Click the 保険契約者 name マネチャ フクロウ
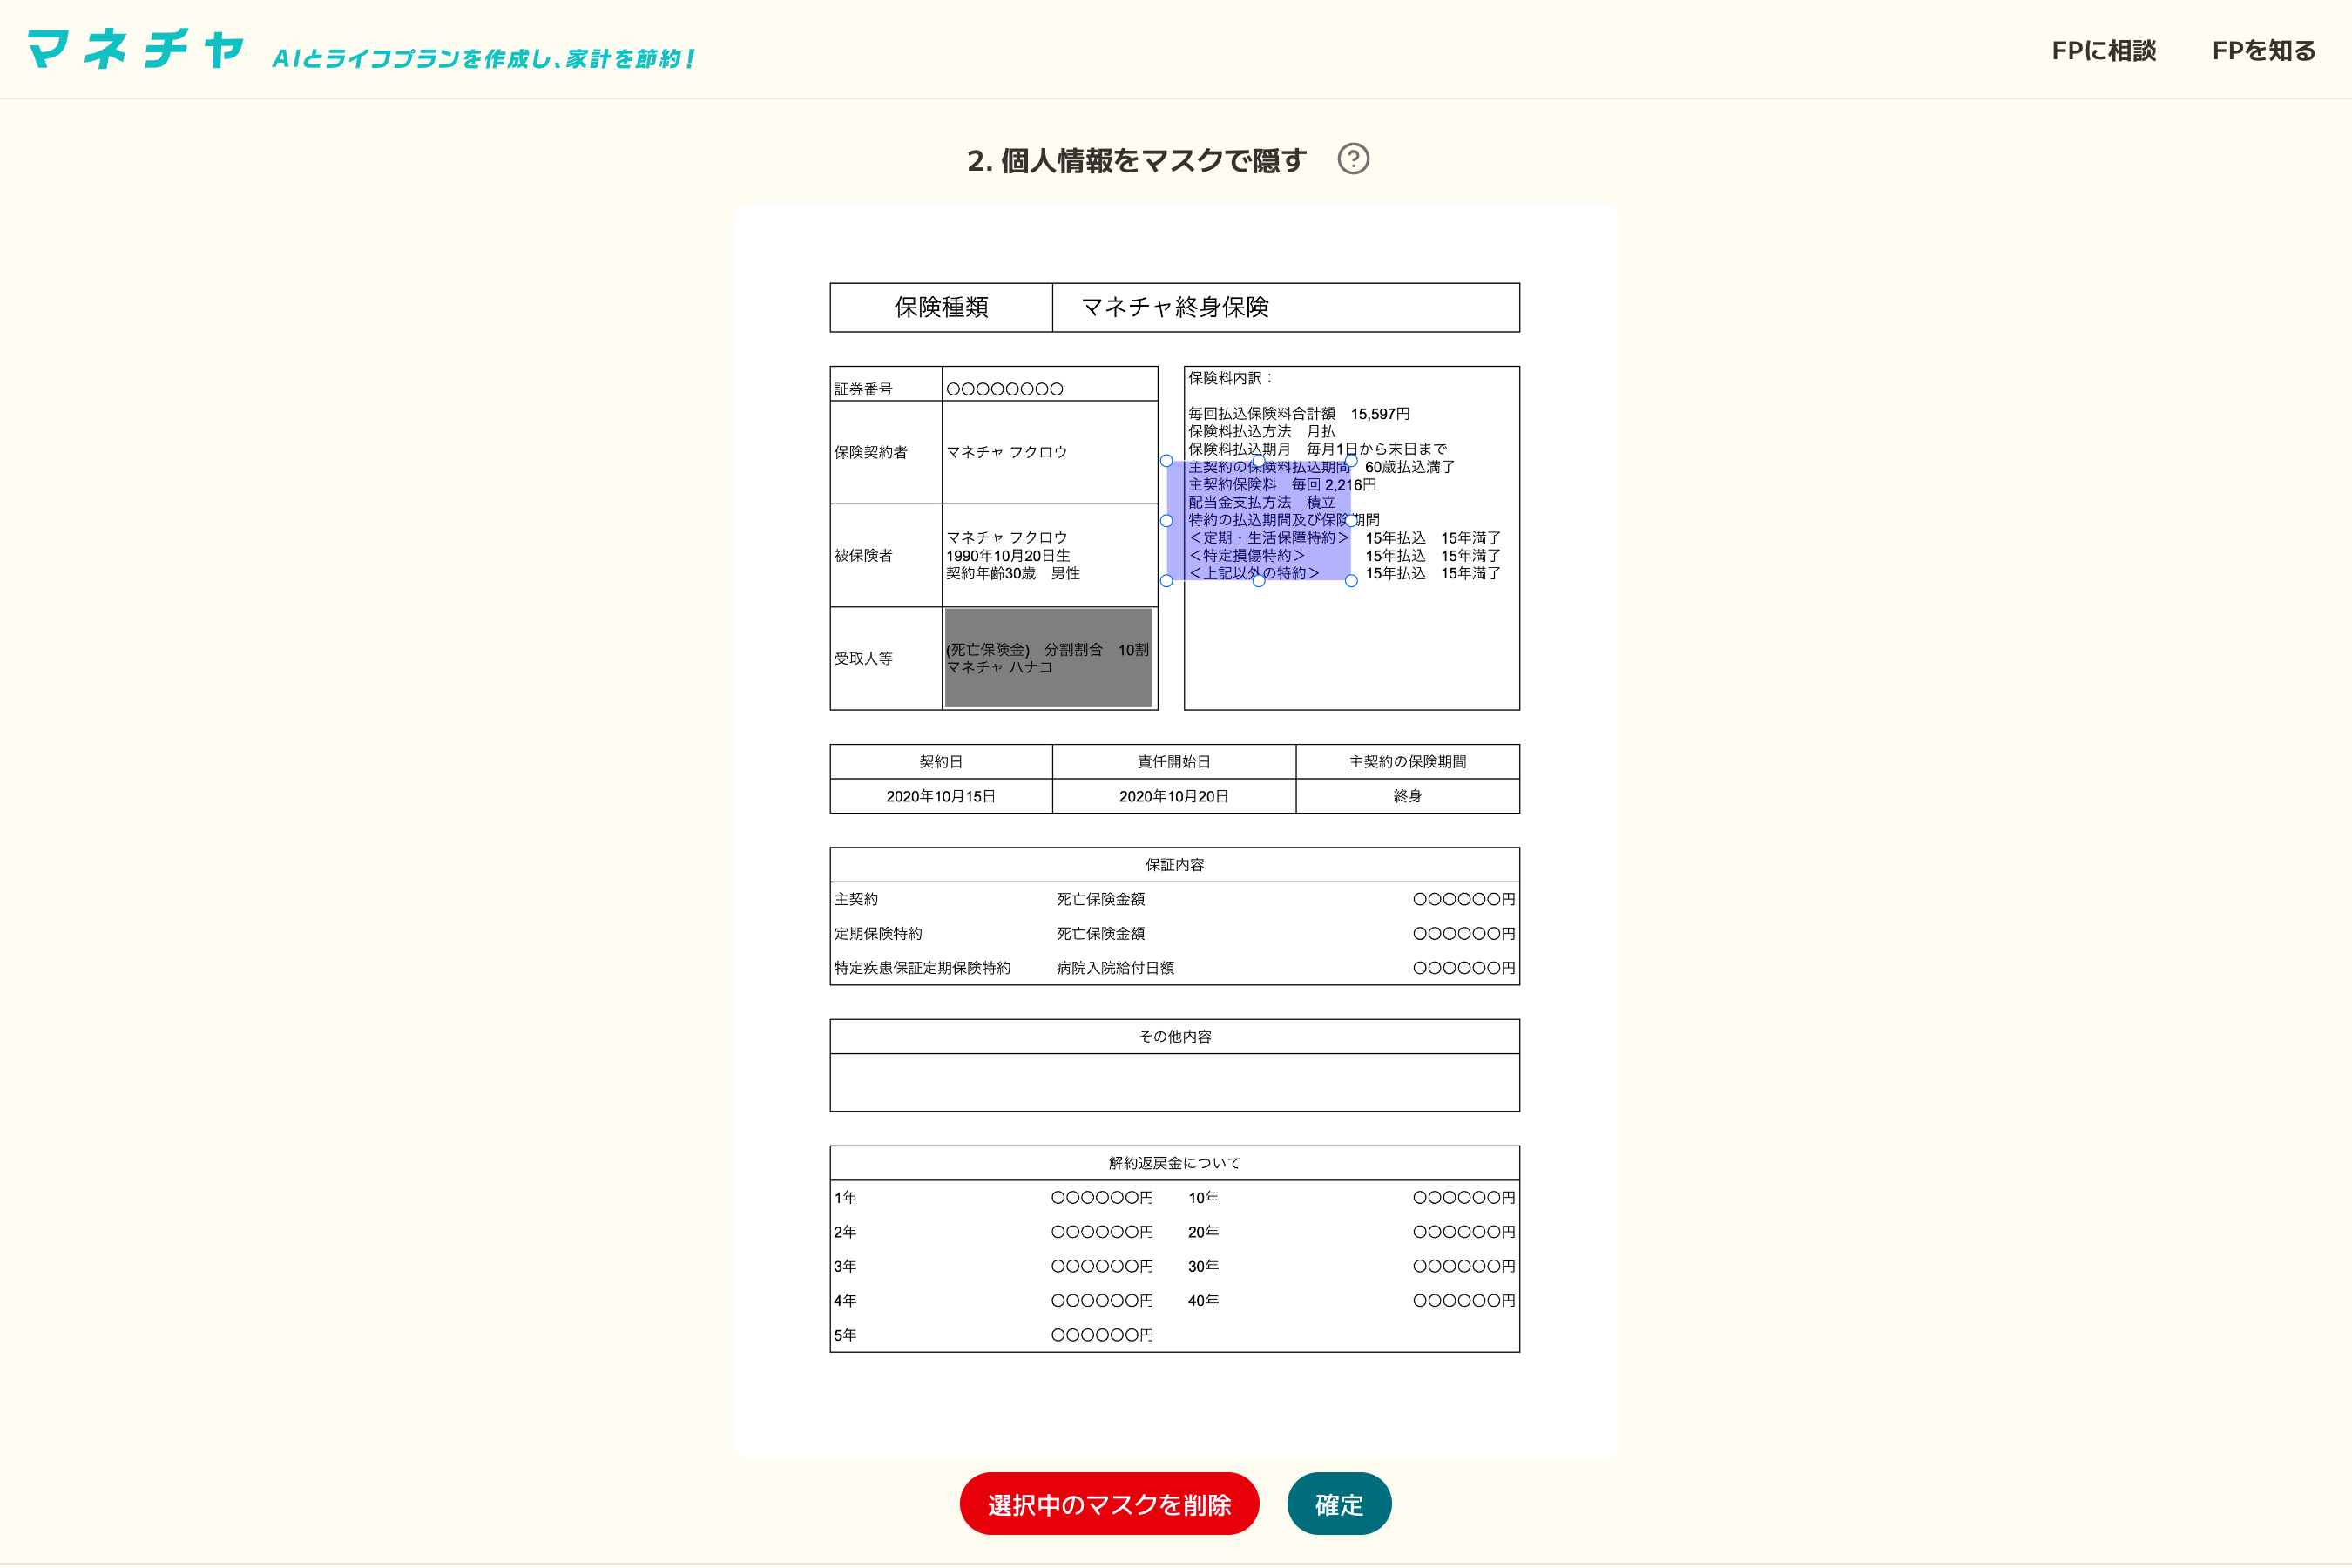2352x1568 pixels. [x=1010, y=452]
